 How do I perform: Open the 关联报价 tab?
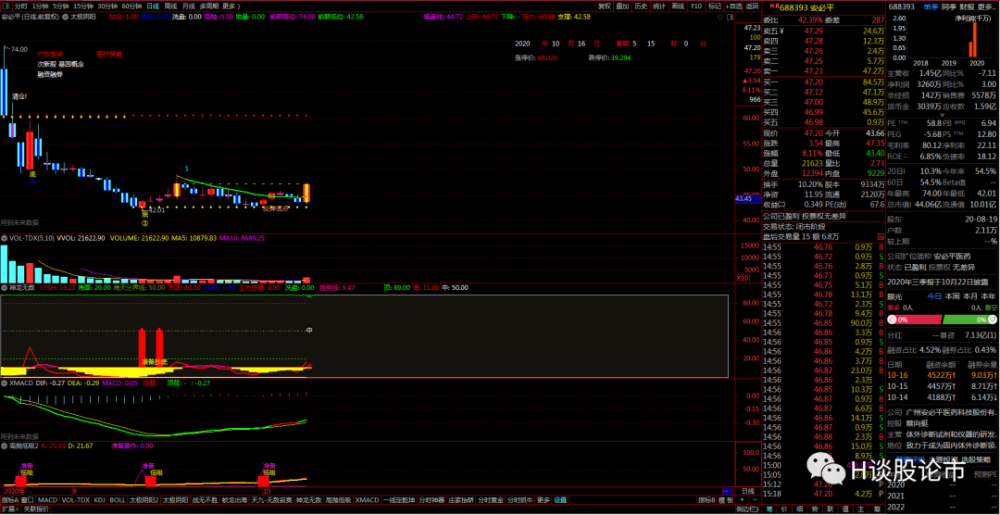pos(36,509)
